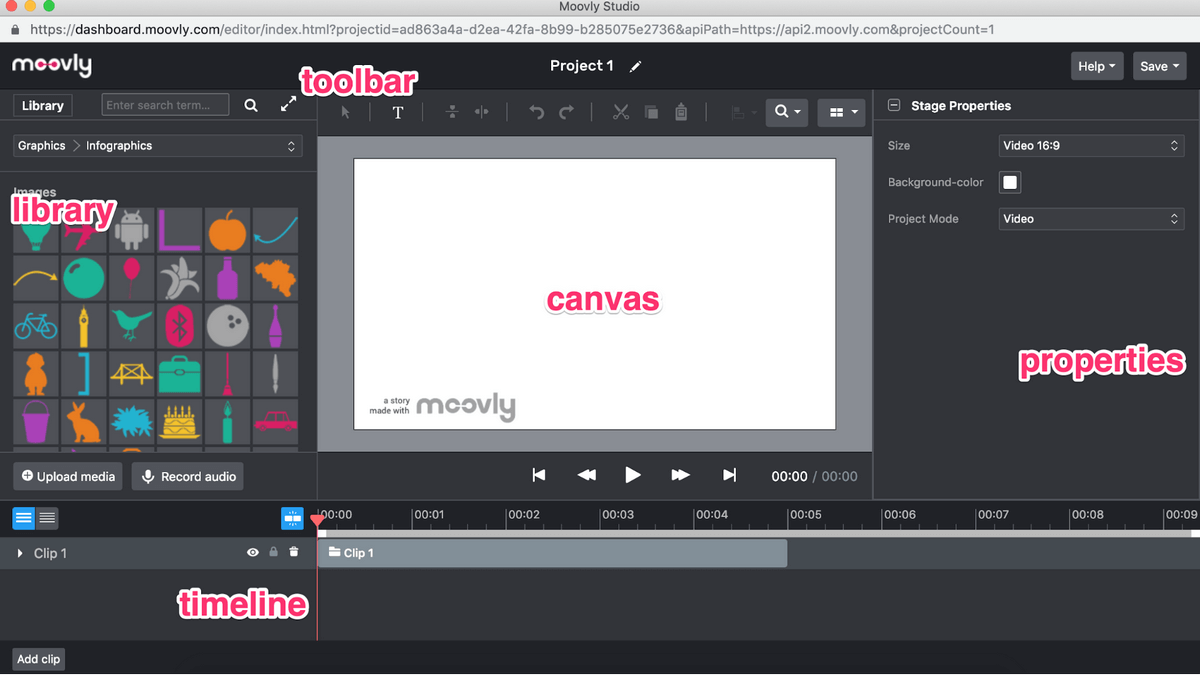Expand the Clip 1 layer row
1200x675 pixels.
pyautogui.click(x=20, y=553)
